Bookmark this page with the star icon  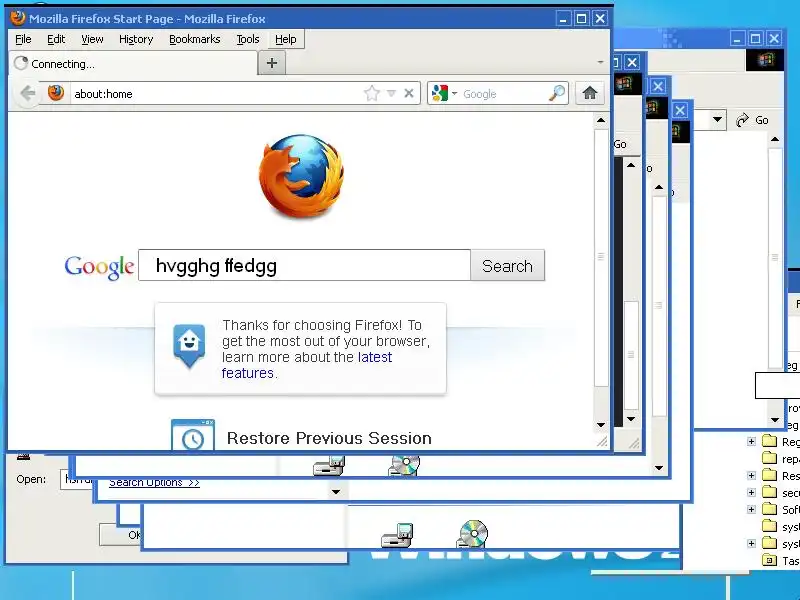[372, 93]
